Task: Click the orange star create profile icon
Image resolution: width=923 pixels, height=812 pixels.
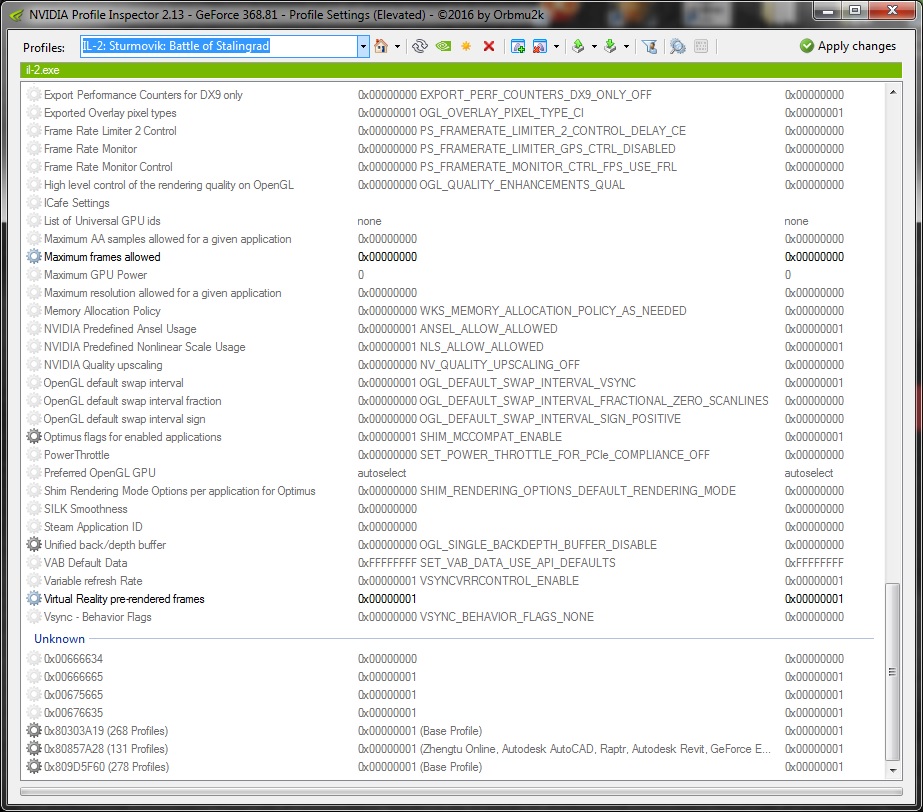Action: 466,46
